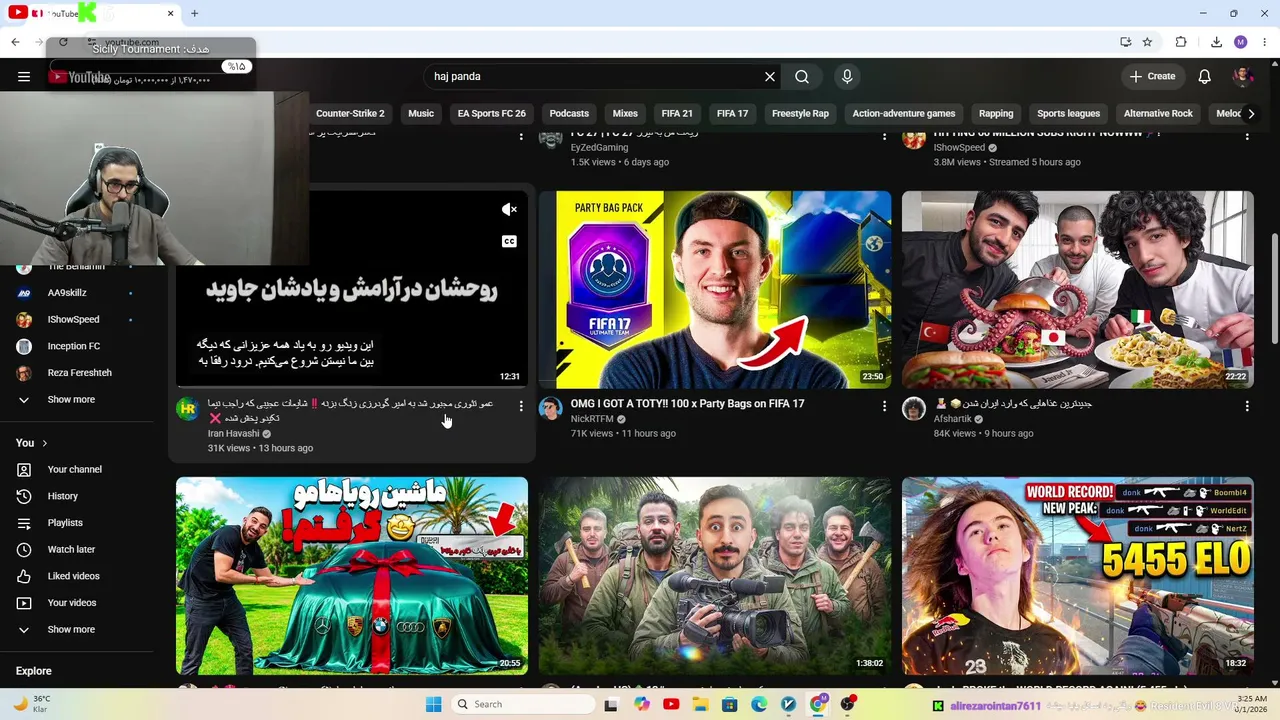Open the You section chevron header
Image resolution: width=1280 pixels, height=720 pixels.
click(x=32, y=443)
